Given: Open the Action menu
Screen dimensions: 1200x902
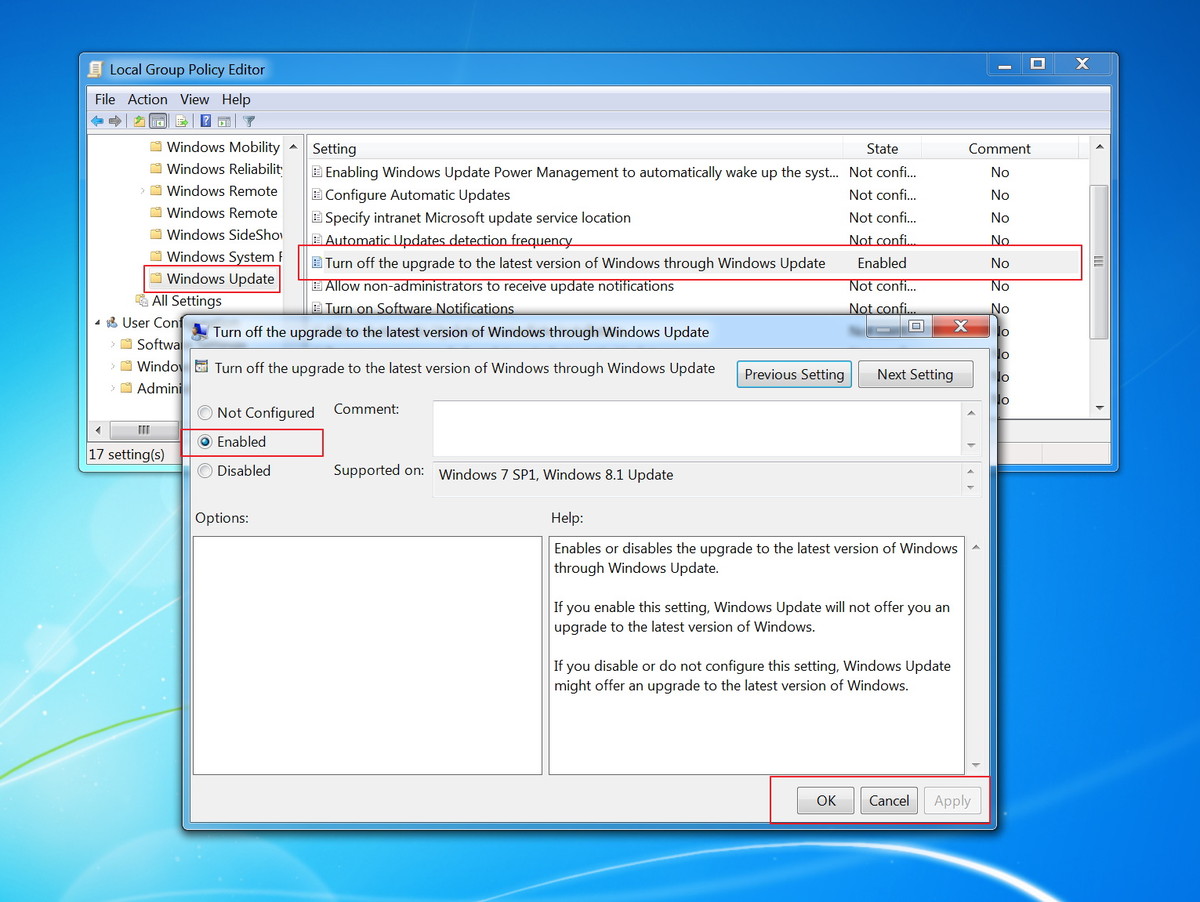Looking at the screenshot, I should tap(147, 99).
